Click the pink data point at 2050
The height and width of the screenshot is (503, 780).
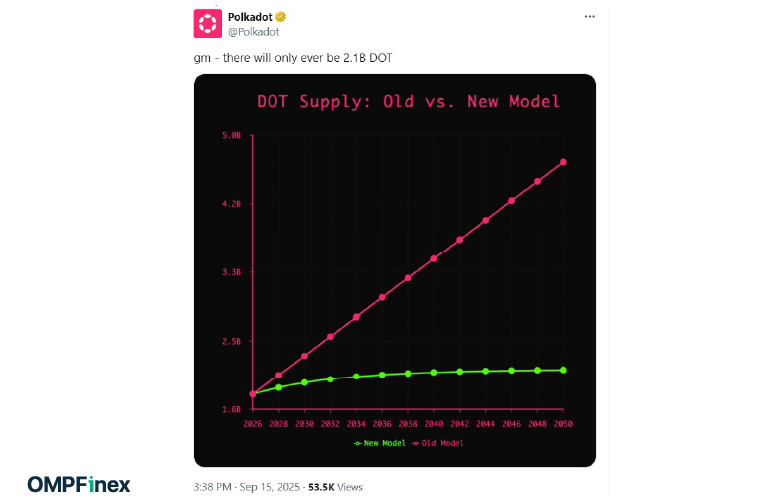563,162
